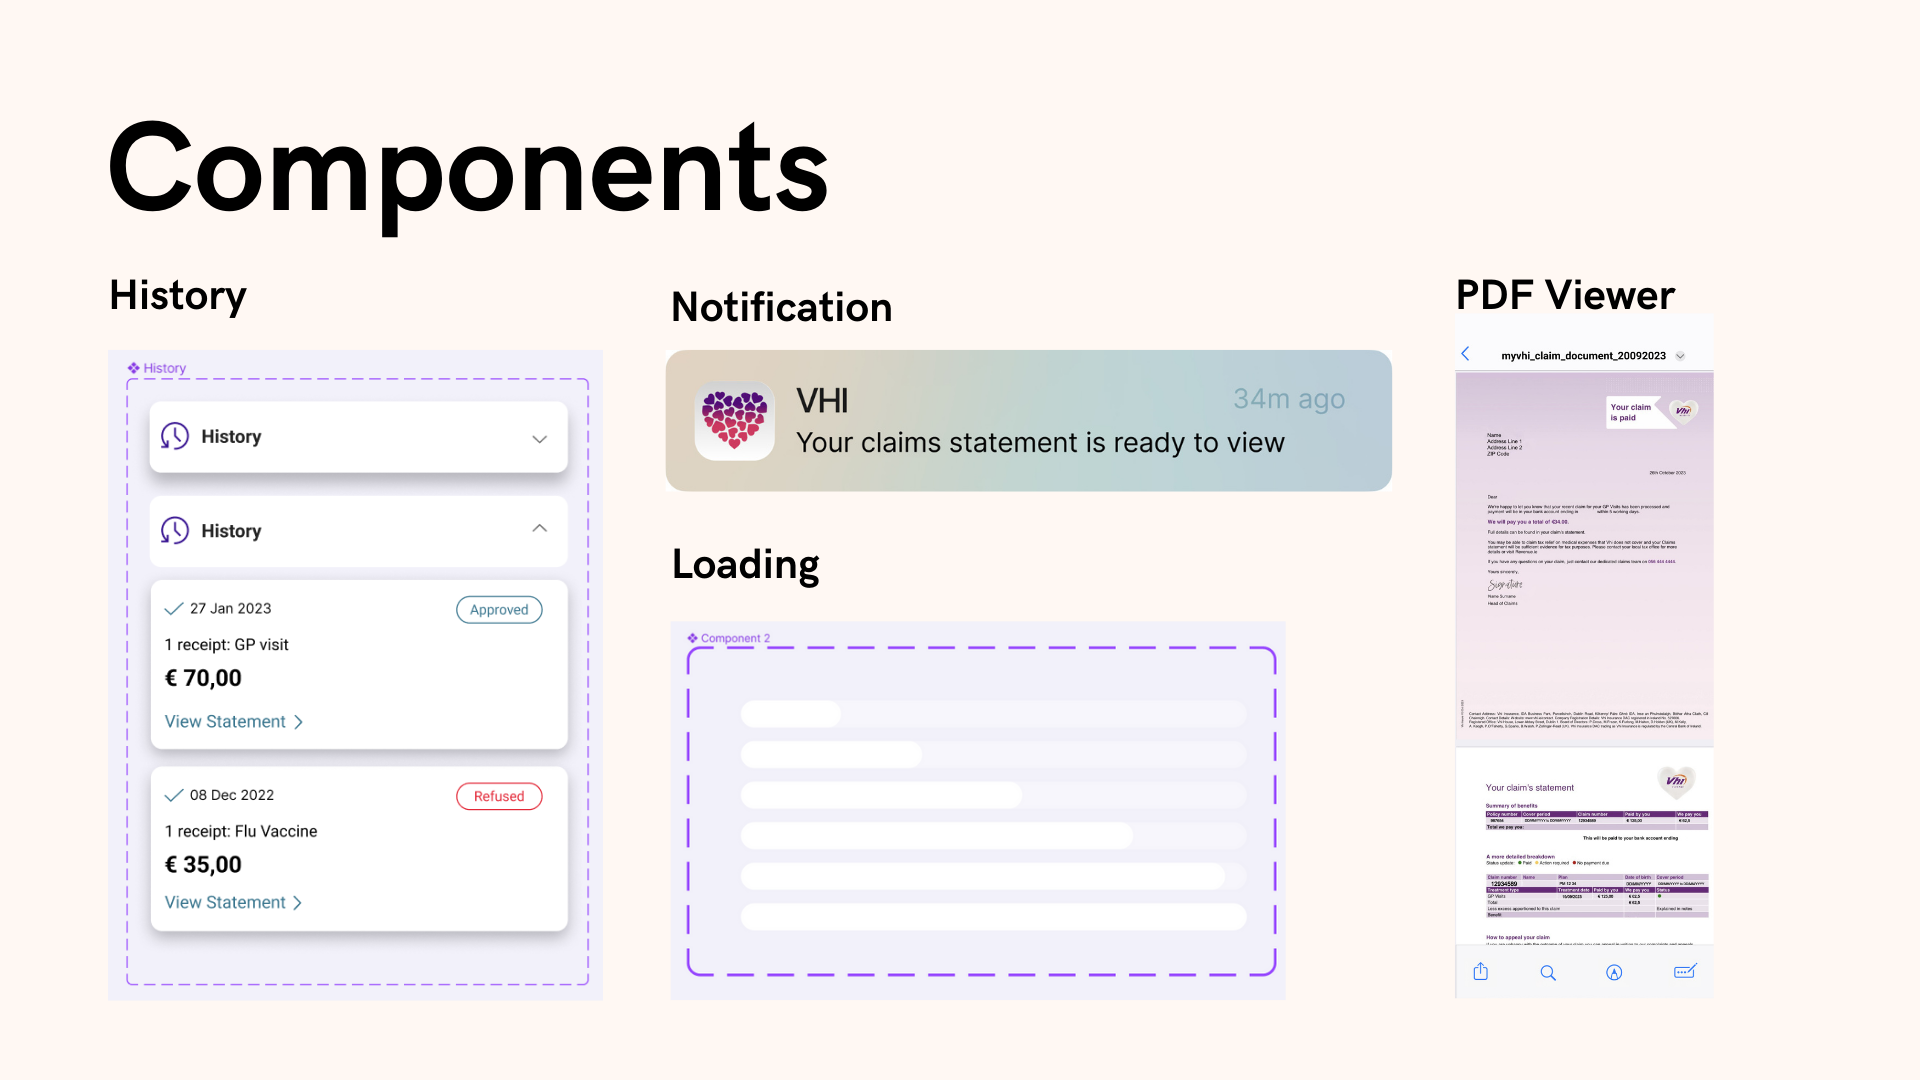The height and width of the screenshot is (1080, 1920).
Task: Click the back chevron in PDF Viewer
Action: tap(1466, 353)
